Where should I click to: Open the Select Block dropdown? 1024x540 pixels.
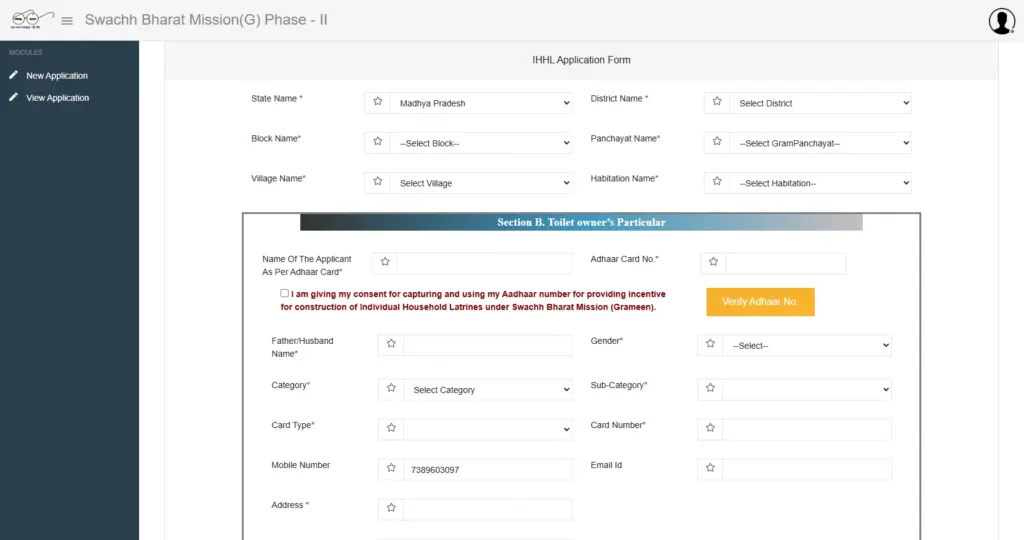(481, 143)
